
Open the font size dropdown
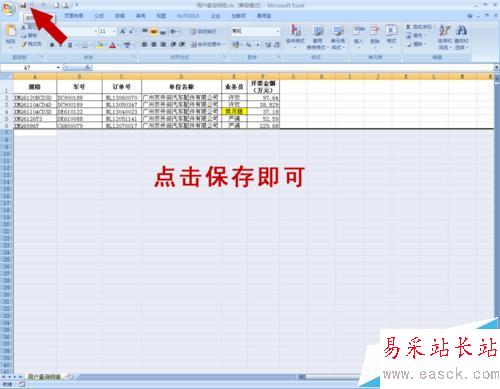[x=114, y=31]
